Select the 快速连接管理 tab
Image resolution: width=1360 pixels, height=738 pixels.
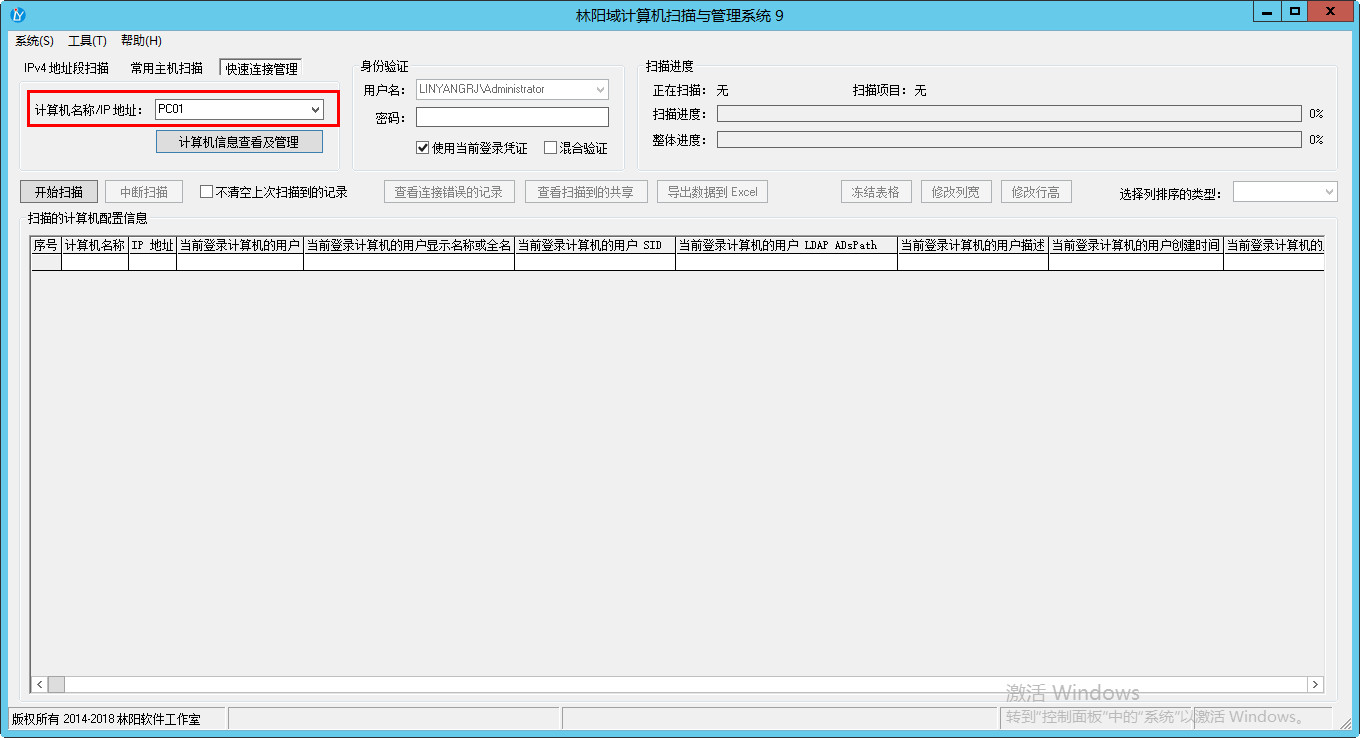pos(261,69)
